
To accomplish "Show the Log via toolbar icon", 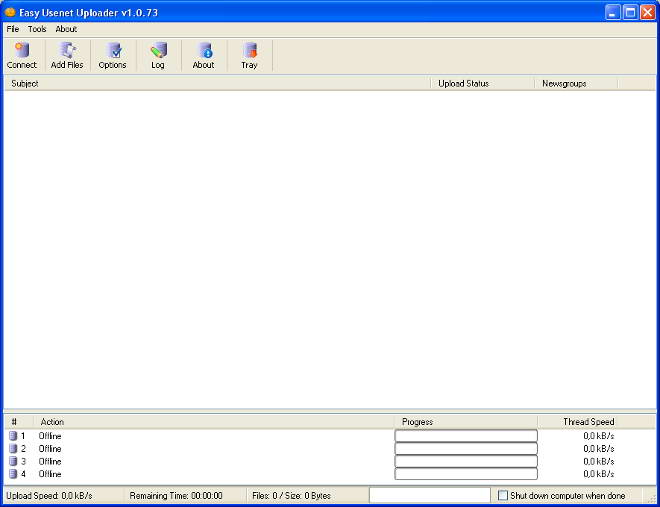I will coord(158,55).
